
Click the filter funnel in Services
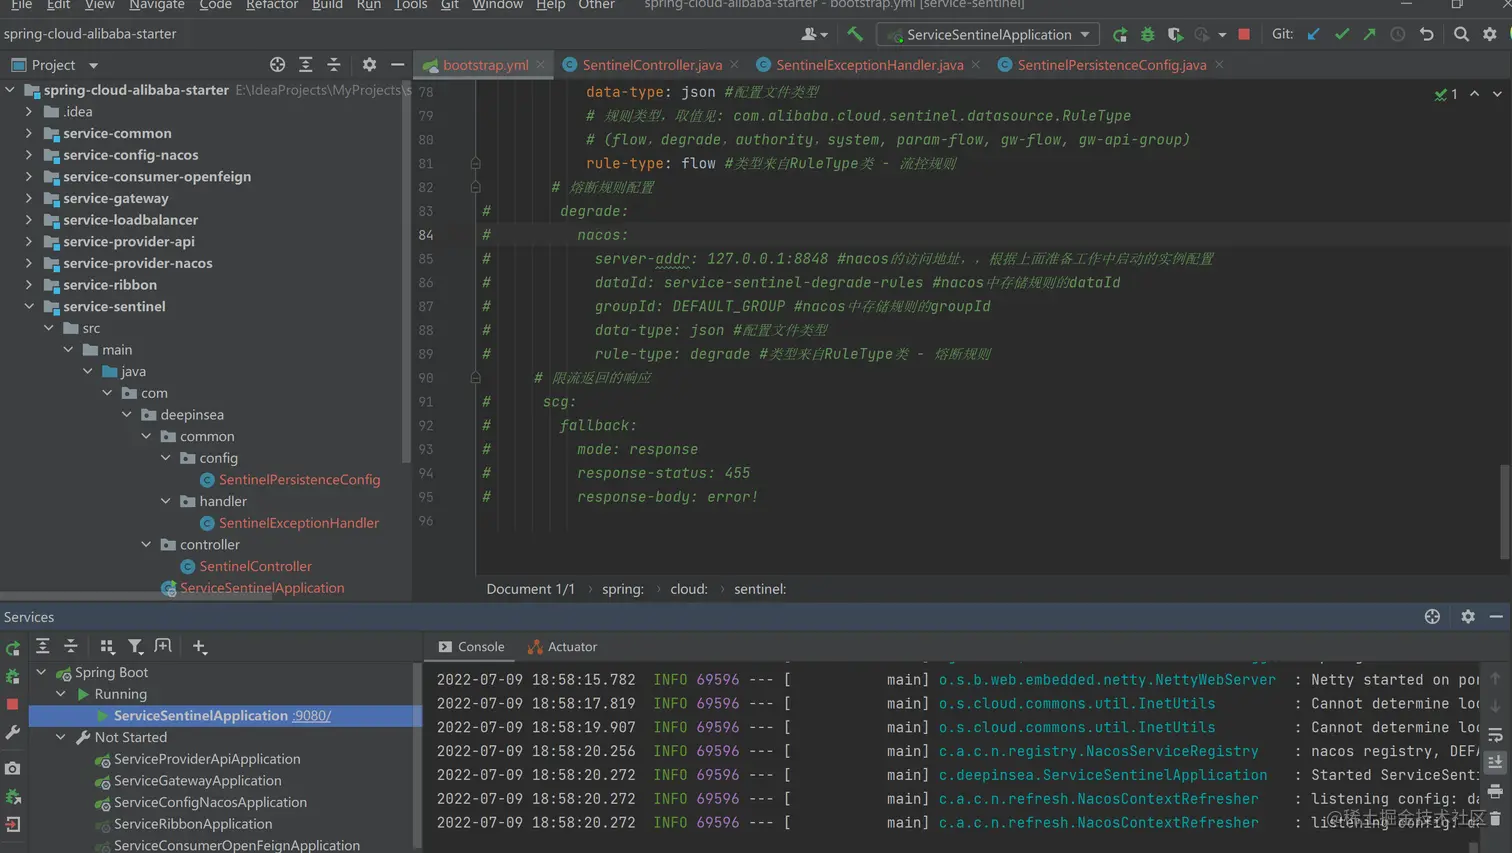tap(135, 646)
